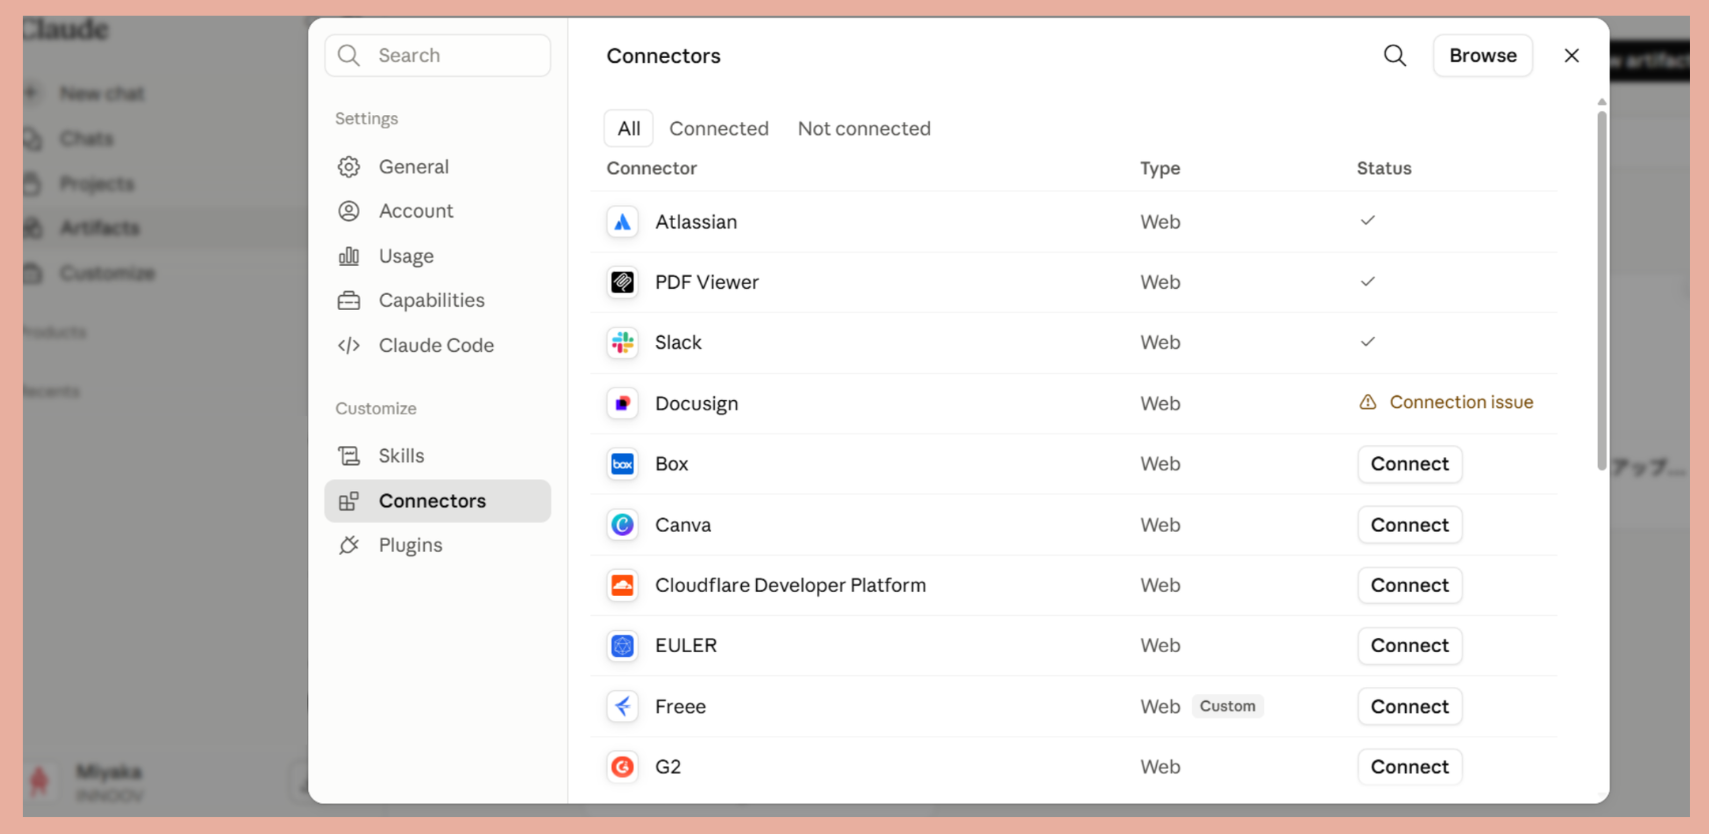
Task: Click the Slack connector name
Action: click(678, 343)
